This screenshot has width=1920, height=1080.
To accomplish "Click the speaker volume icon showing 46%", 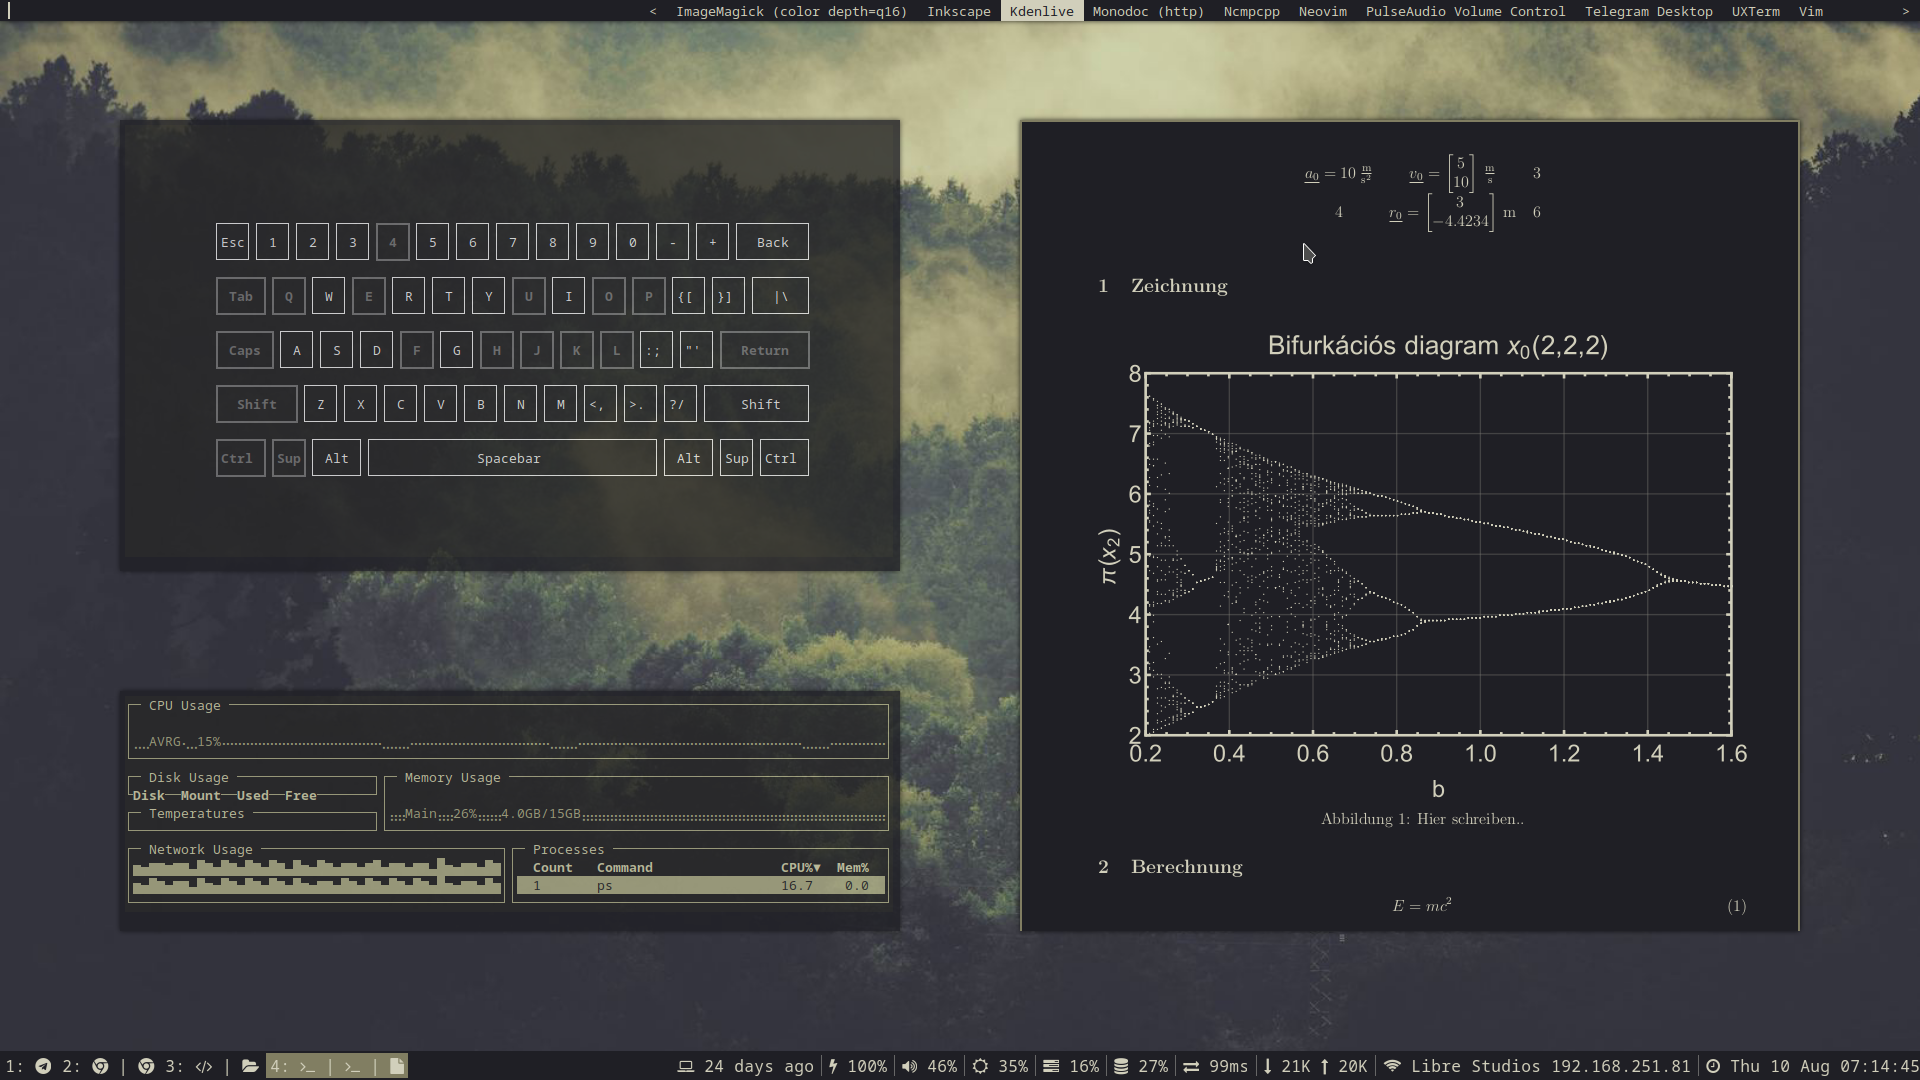I will tap(909, 1066).
